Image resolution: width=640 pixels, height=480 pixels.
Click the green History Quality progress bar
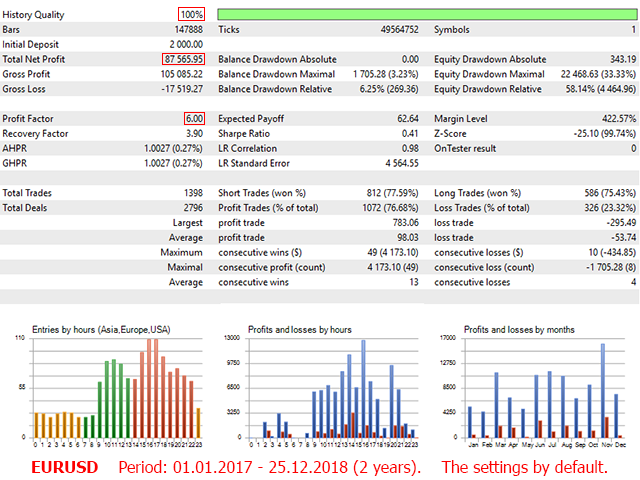click(x=427, y=15)
